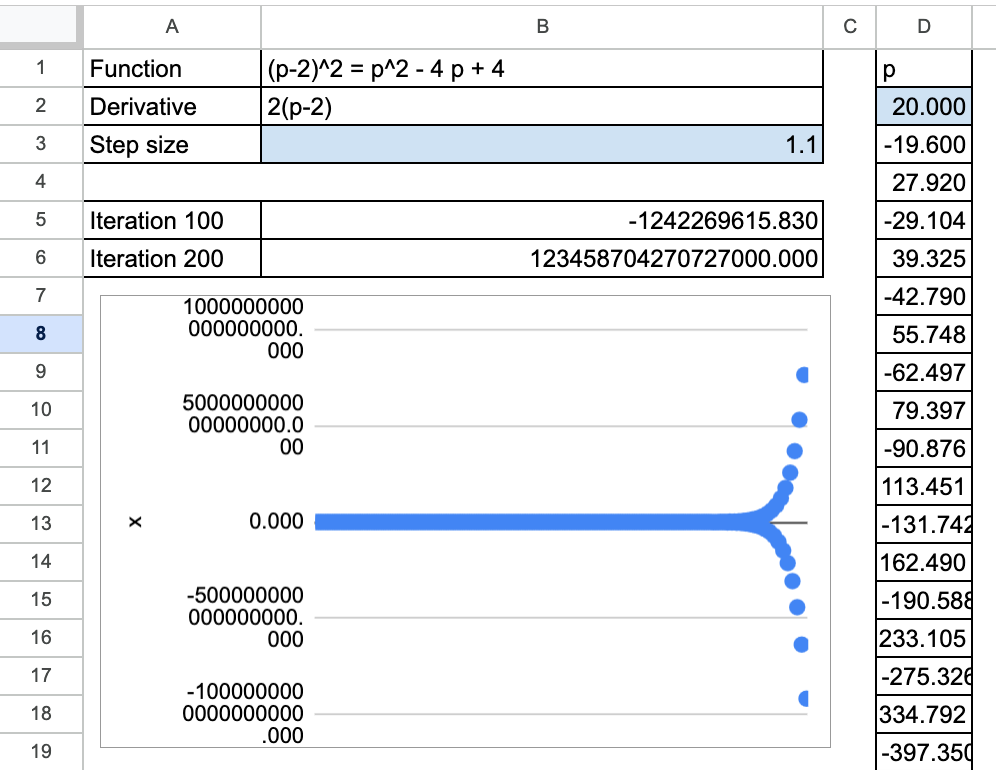The image size is (996, 770).
Task: Click the Iteration 100 result value cell
Action: [x=541, y=221]
